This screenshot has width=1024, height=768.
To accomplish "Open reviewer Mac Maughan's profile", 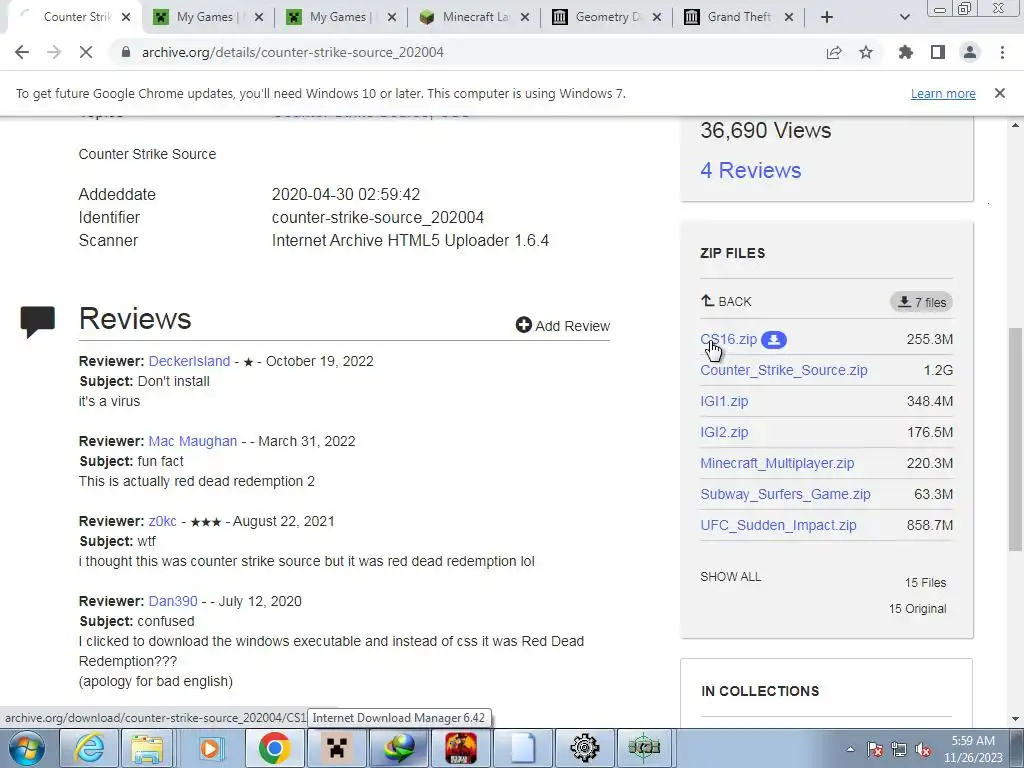I will click(x=193, y=441).
